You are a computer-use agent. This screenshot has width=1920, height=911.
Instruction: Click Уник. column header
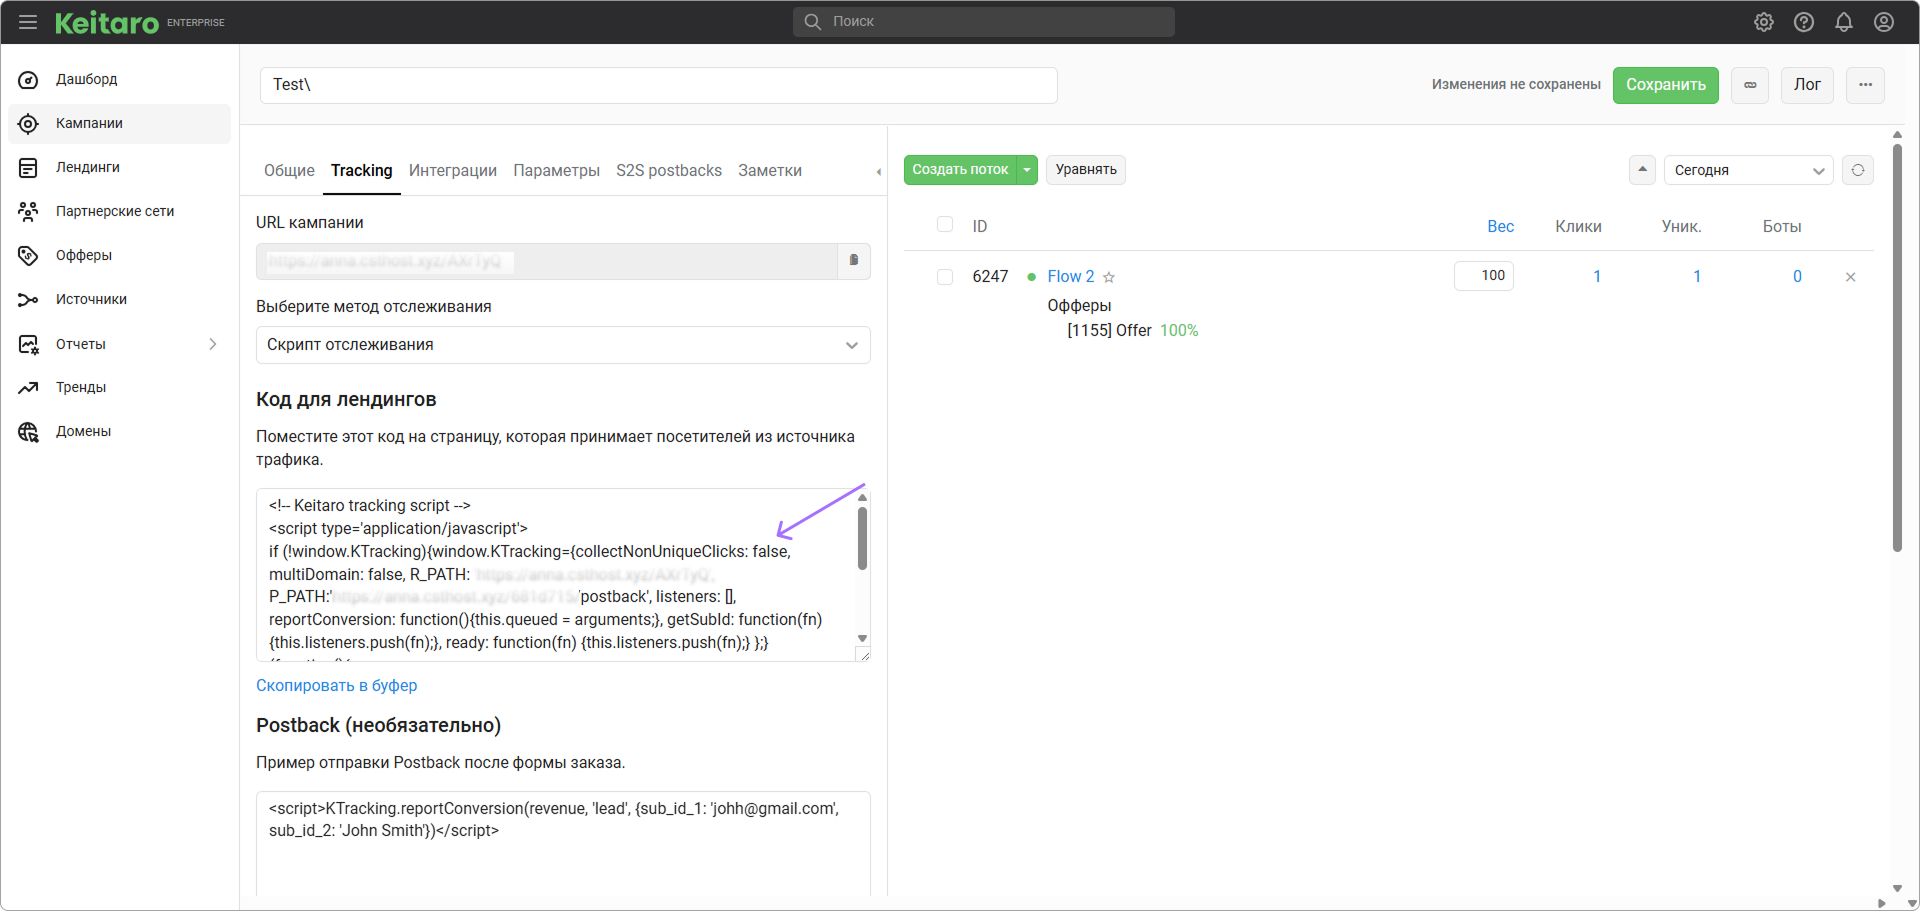(1681, 226)
